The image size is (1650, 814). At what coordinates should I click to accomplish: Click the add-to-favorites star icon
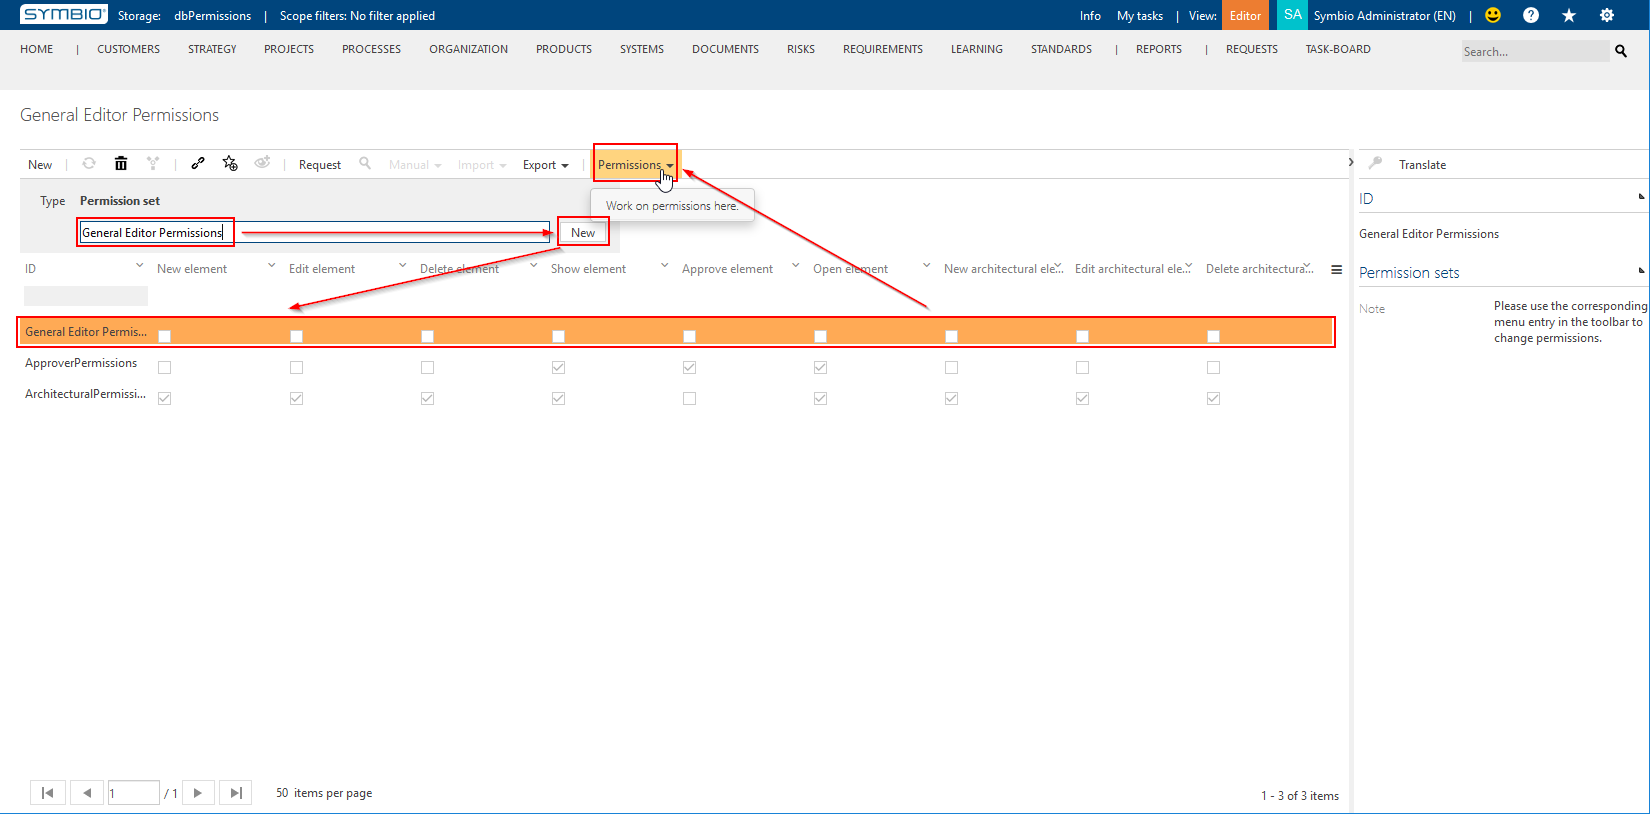tap(230, 163)
